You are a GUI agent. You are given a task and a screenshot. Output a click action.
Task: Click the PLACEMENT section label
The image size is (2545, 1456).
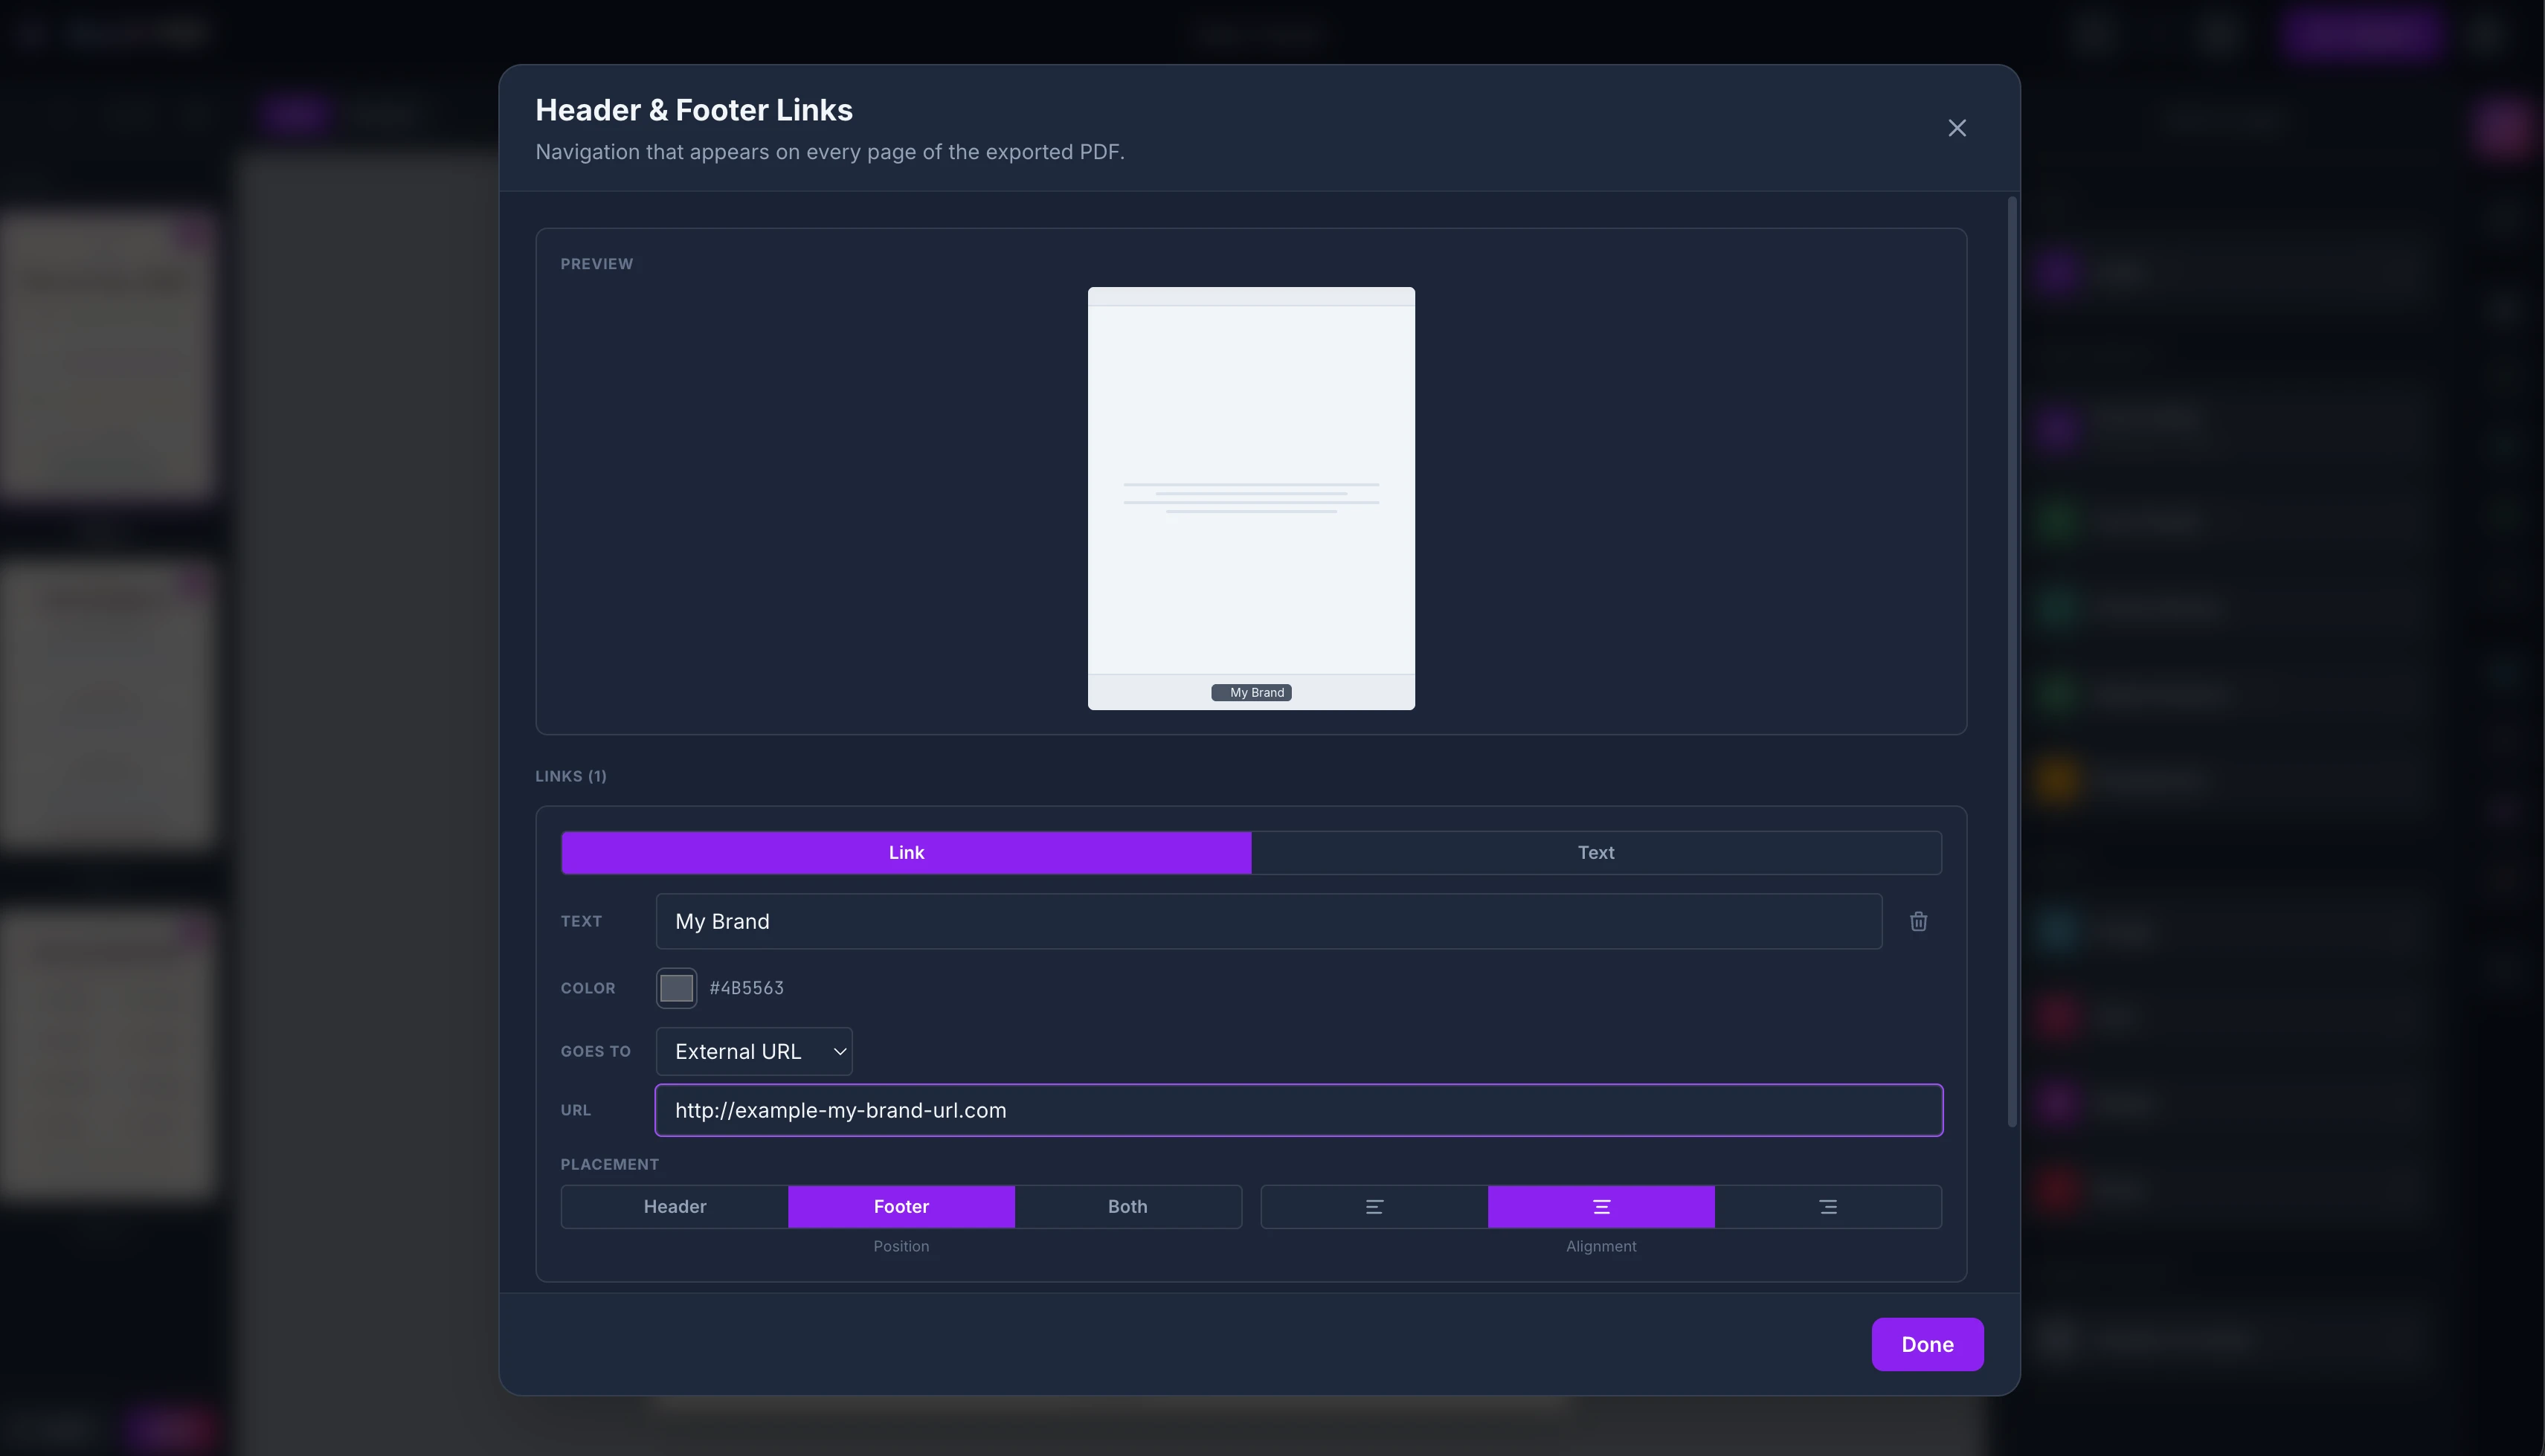click(610, 1164)
